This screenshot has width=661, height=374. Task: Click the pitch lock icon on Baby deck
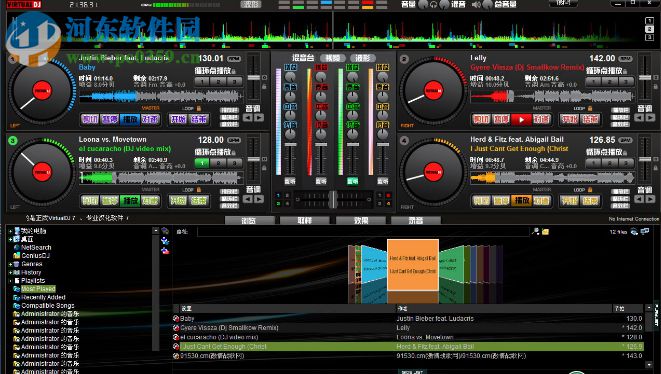coord(265,86)
